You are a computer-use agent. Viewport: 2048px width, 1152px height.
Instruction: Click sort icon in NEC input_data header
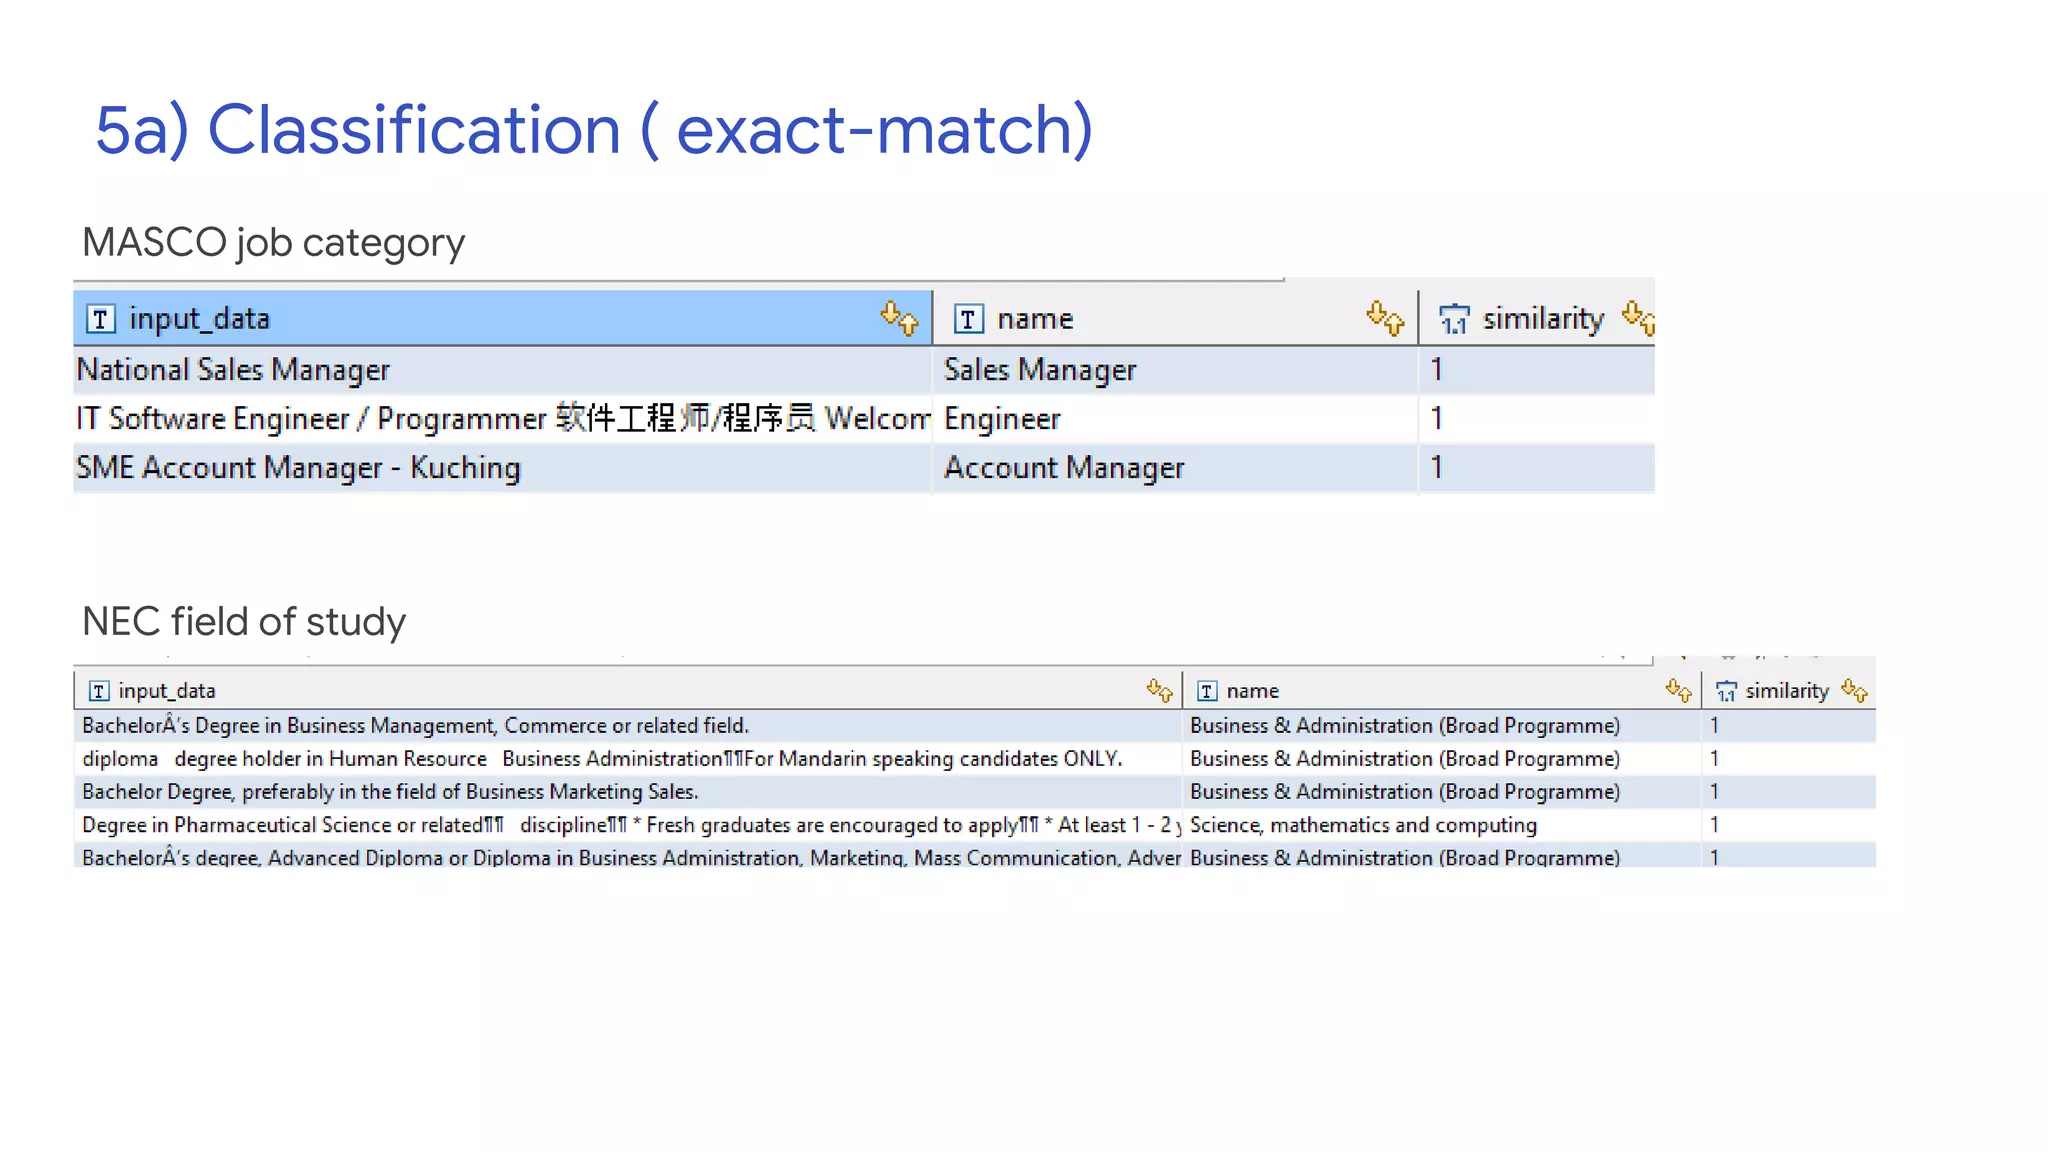pyautogui.click(x=1159, y=690)
